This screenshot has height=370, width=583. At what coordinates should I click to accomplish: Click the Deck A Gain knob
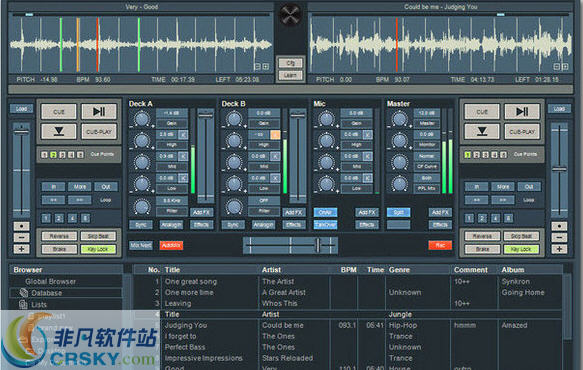tap(142, 119)
